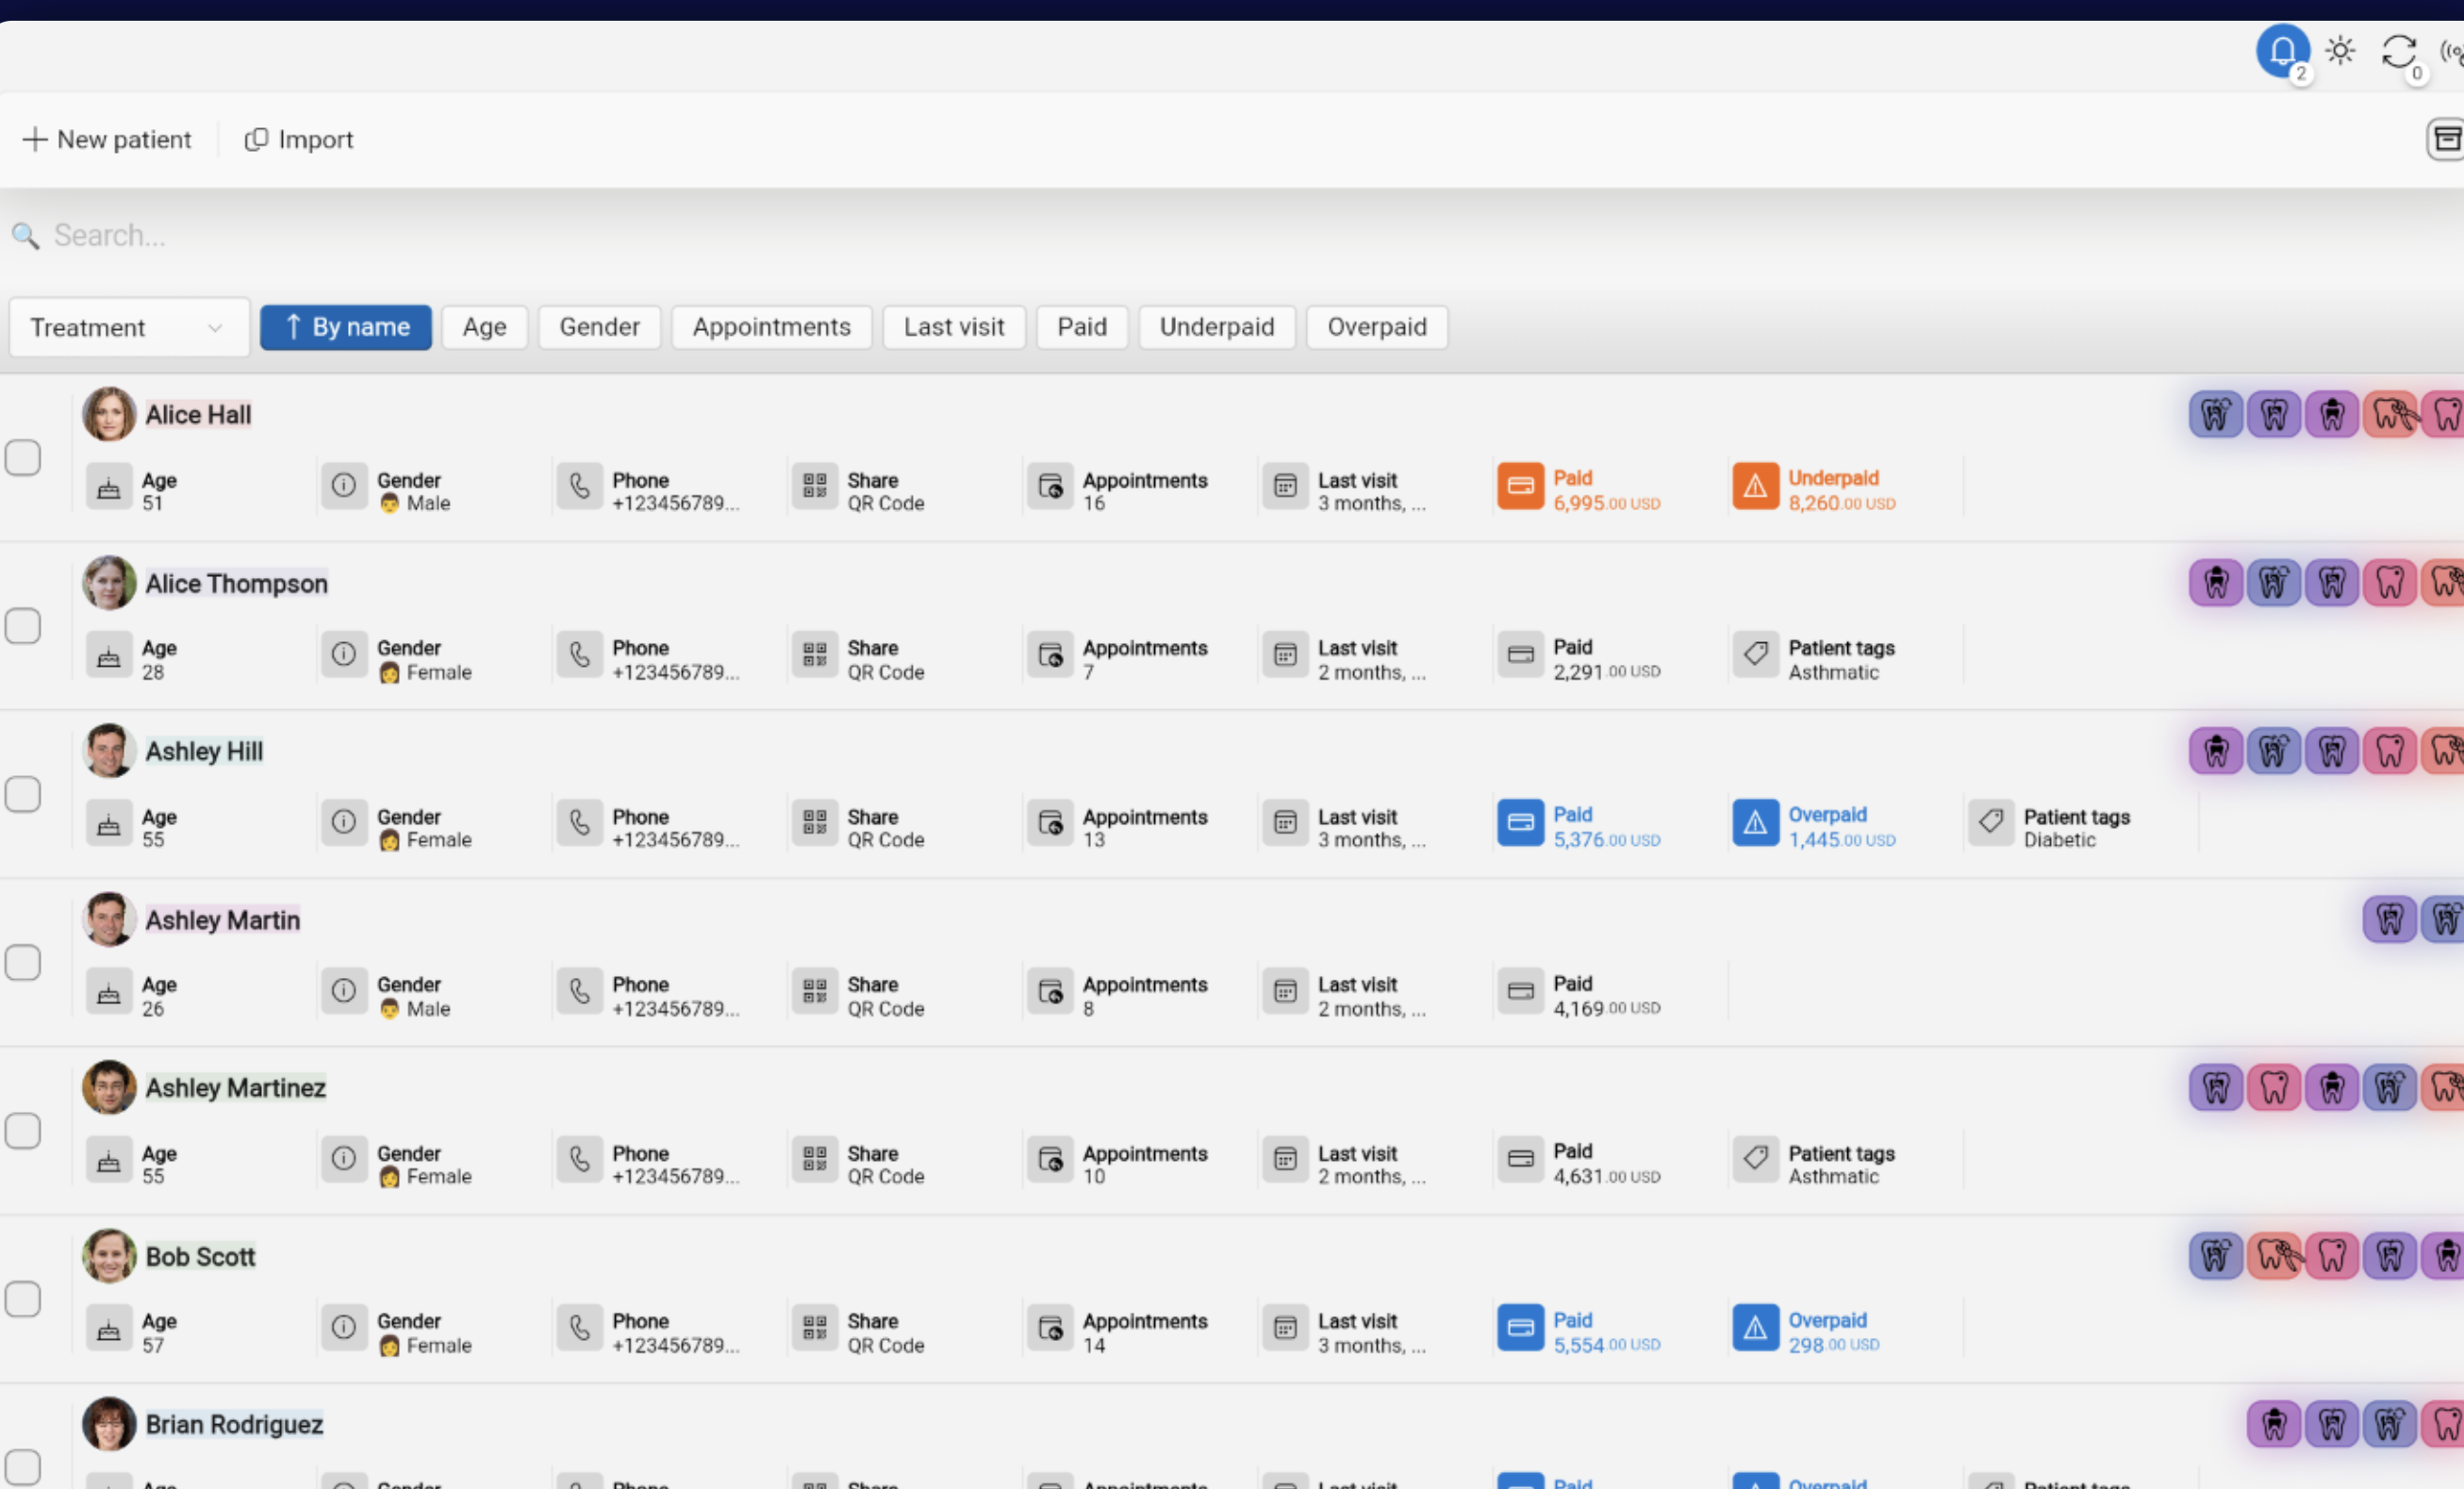2464x1489 pixels.
Task: Open Alice Hall's patient name
Action: pos(198,414)
